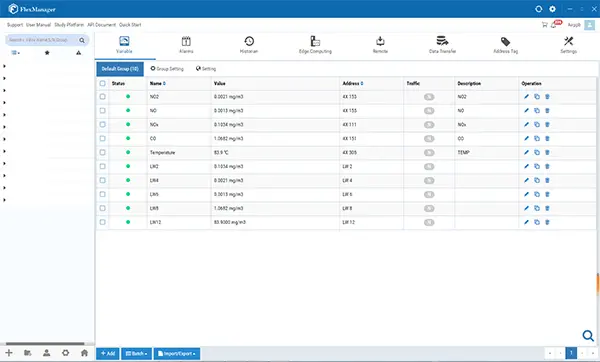
Task: Open the Address Tag icon
Action: coord(505,41)
